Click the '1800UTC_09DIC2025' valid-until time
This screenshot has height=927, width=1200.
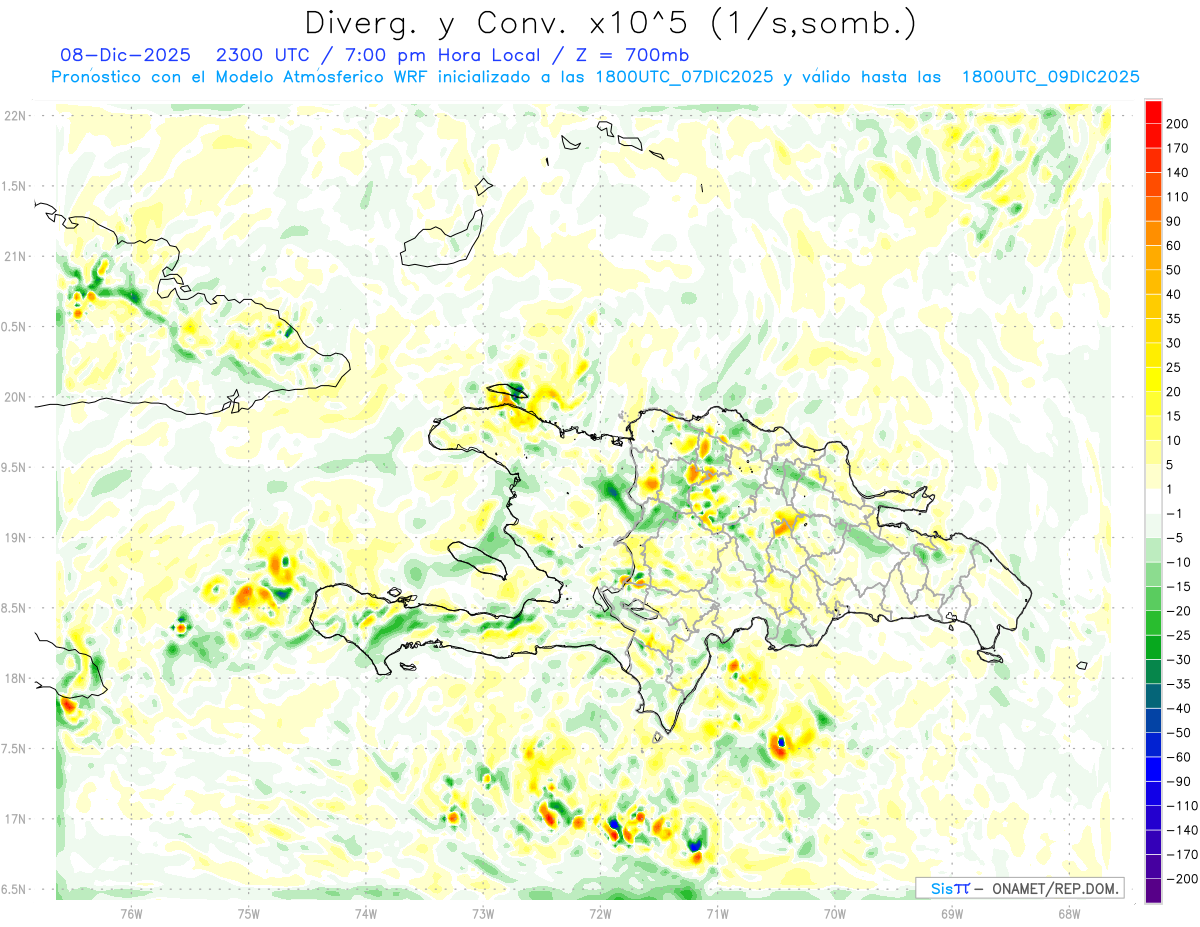[x=1050, y=77]
